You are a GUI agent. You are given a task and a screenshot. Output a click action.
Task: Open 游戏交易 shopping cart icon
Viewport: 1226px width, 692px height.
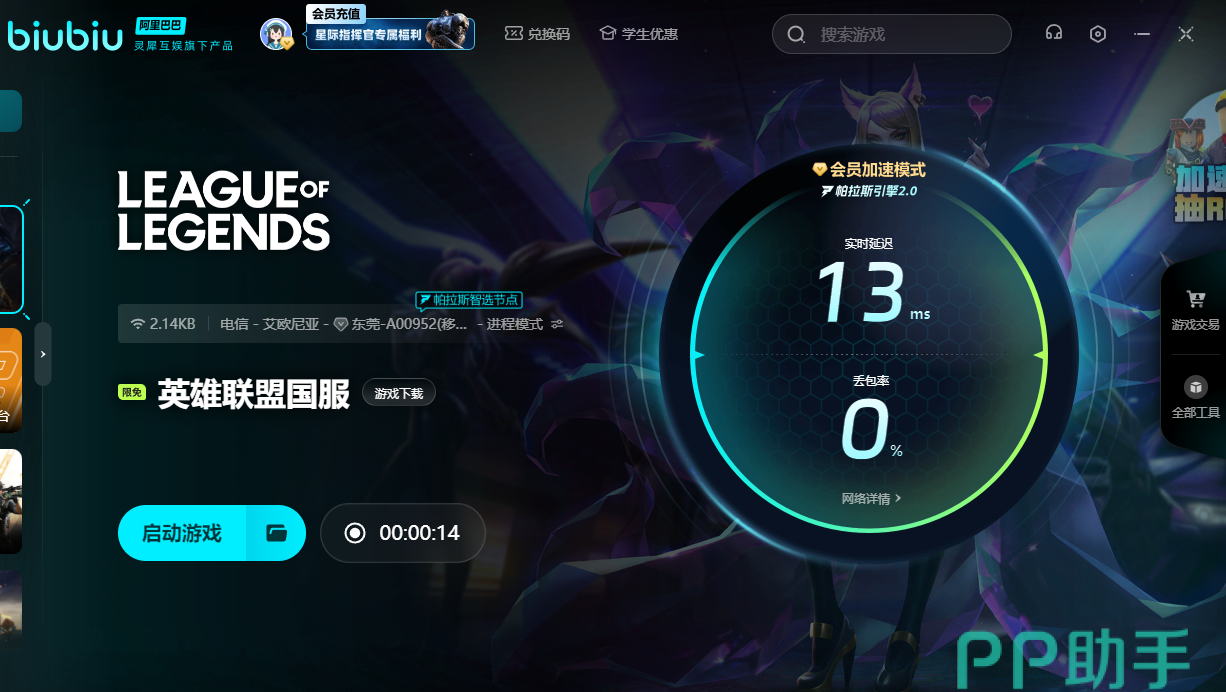pos(1195,300)
